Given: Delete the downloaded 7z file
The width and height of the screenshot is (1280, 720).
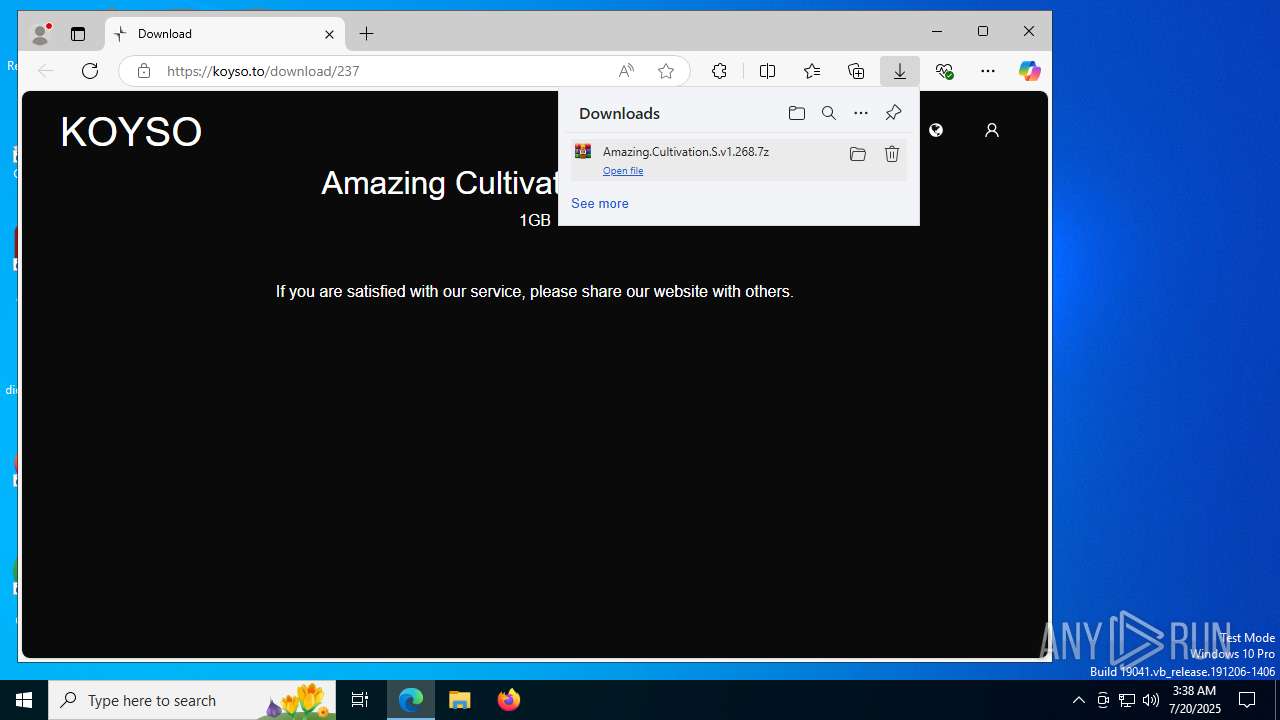Looking at the screenshot, I should coord(892,154).
